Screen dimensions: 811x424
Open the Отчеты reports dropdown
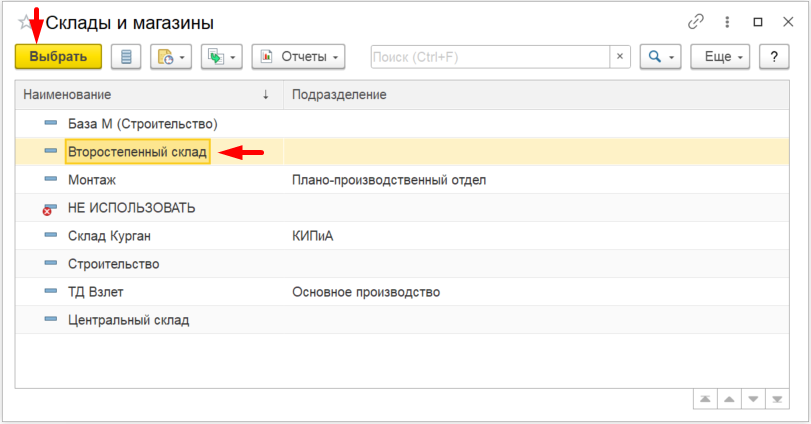coord(298,56)
